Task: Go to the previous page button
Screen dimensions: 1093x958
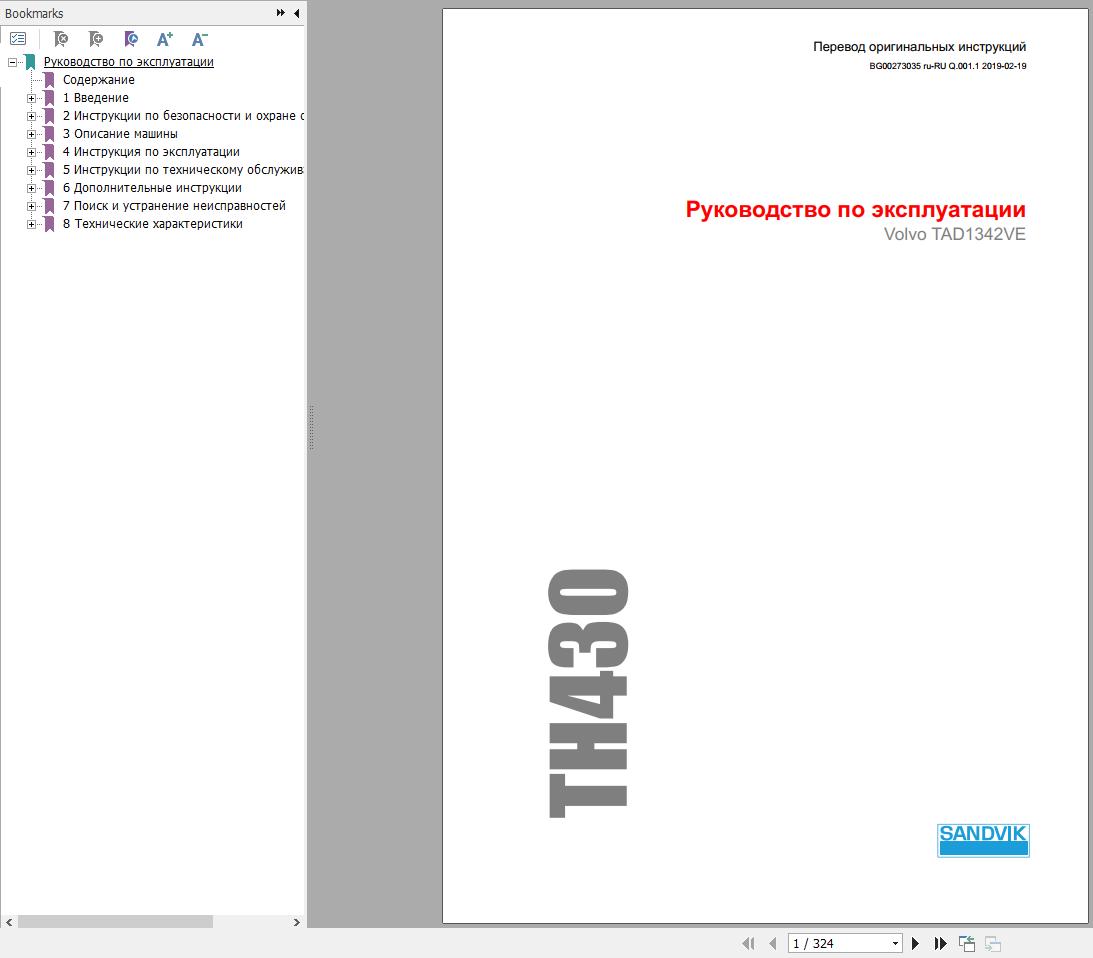Action: pyautogui.click(x=772, y=943)
